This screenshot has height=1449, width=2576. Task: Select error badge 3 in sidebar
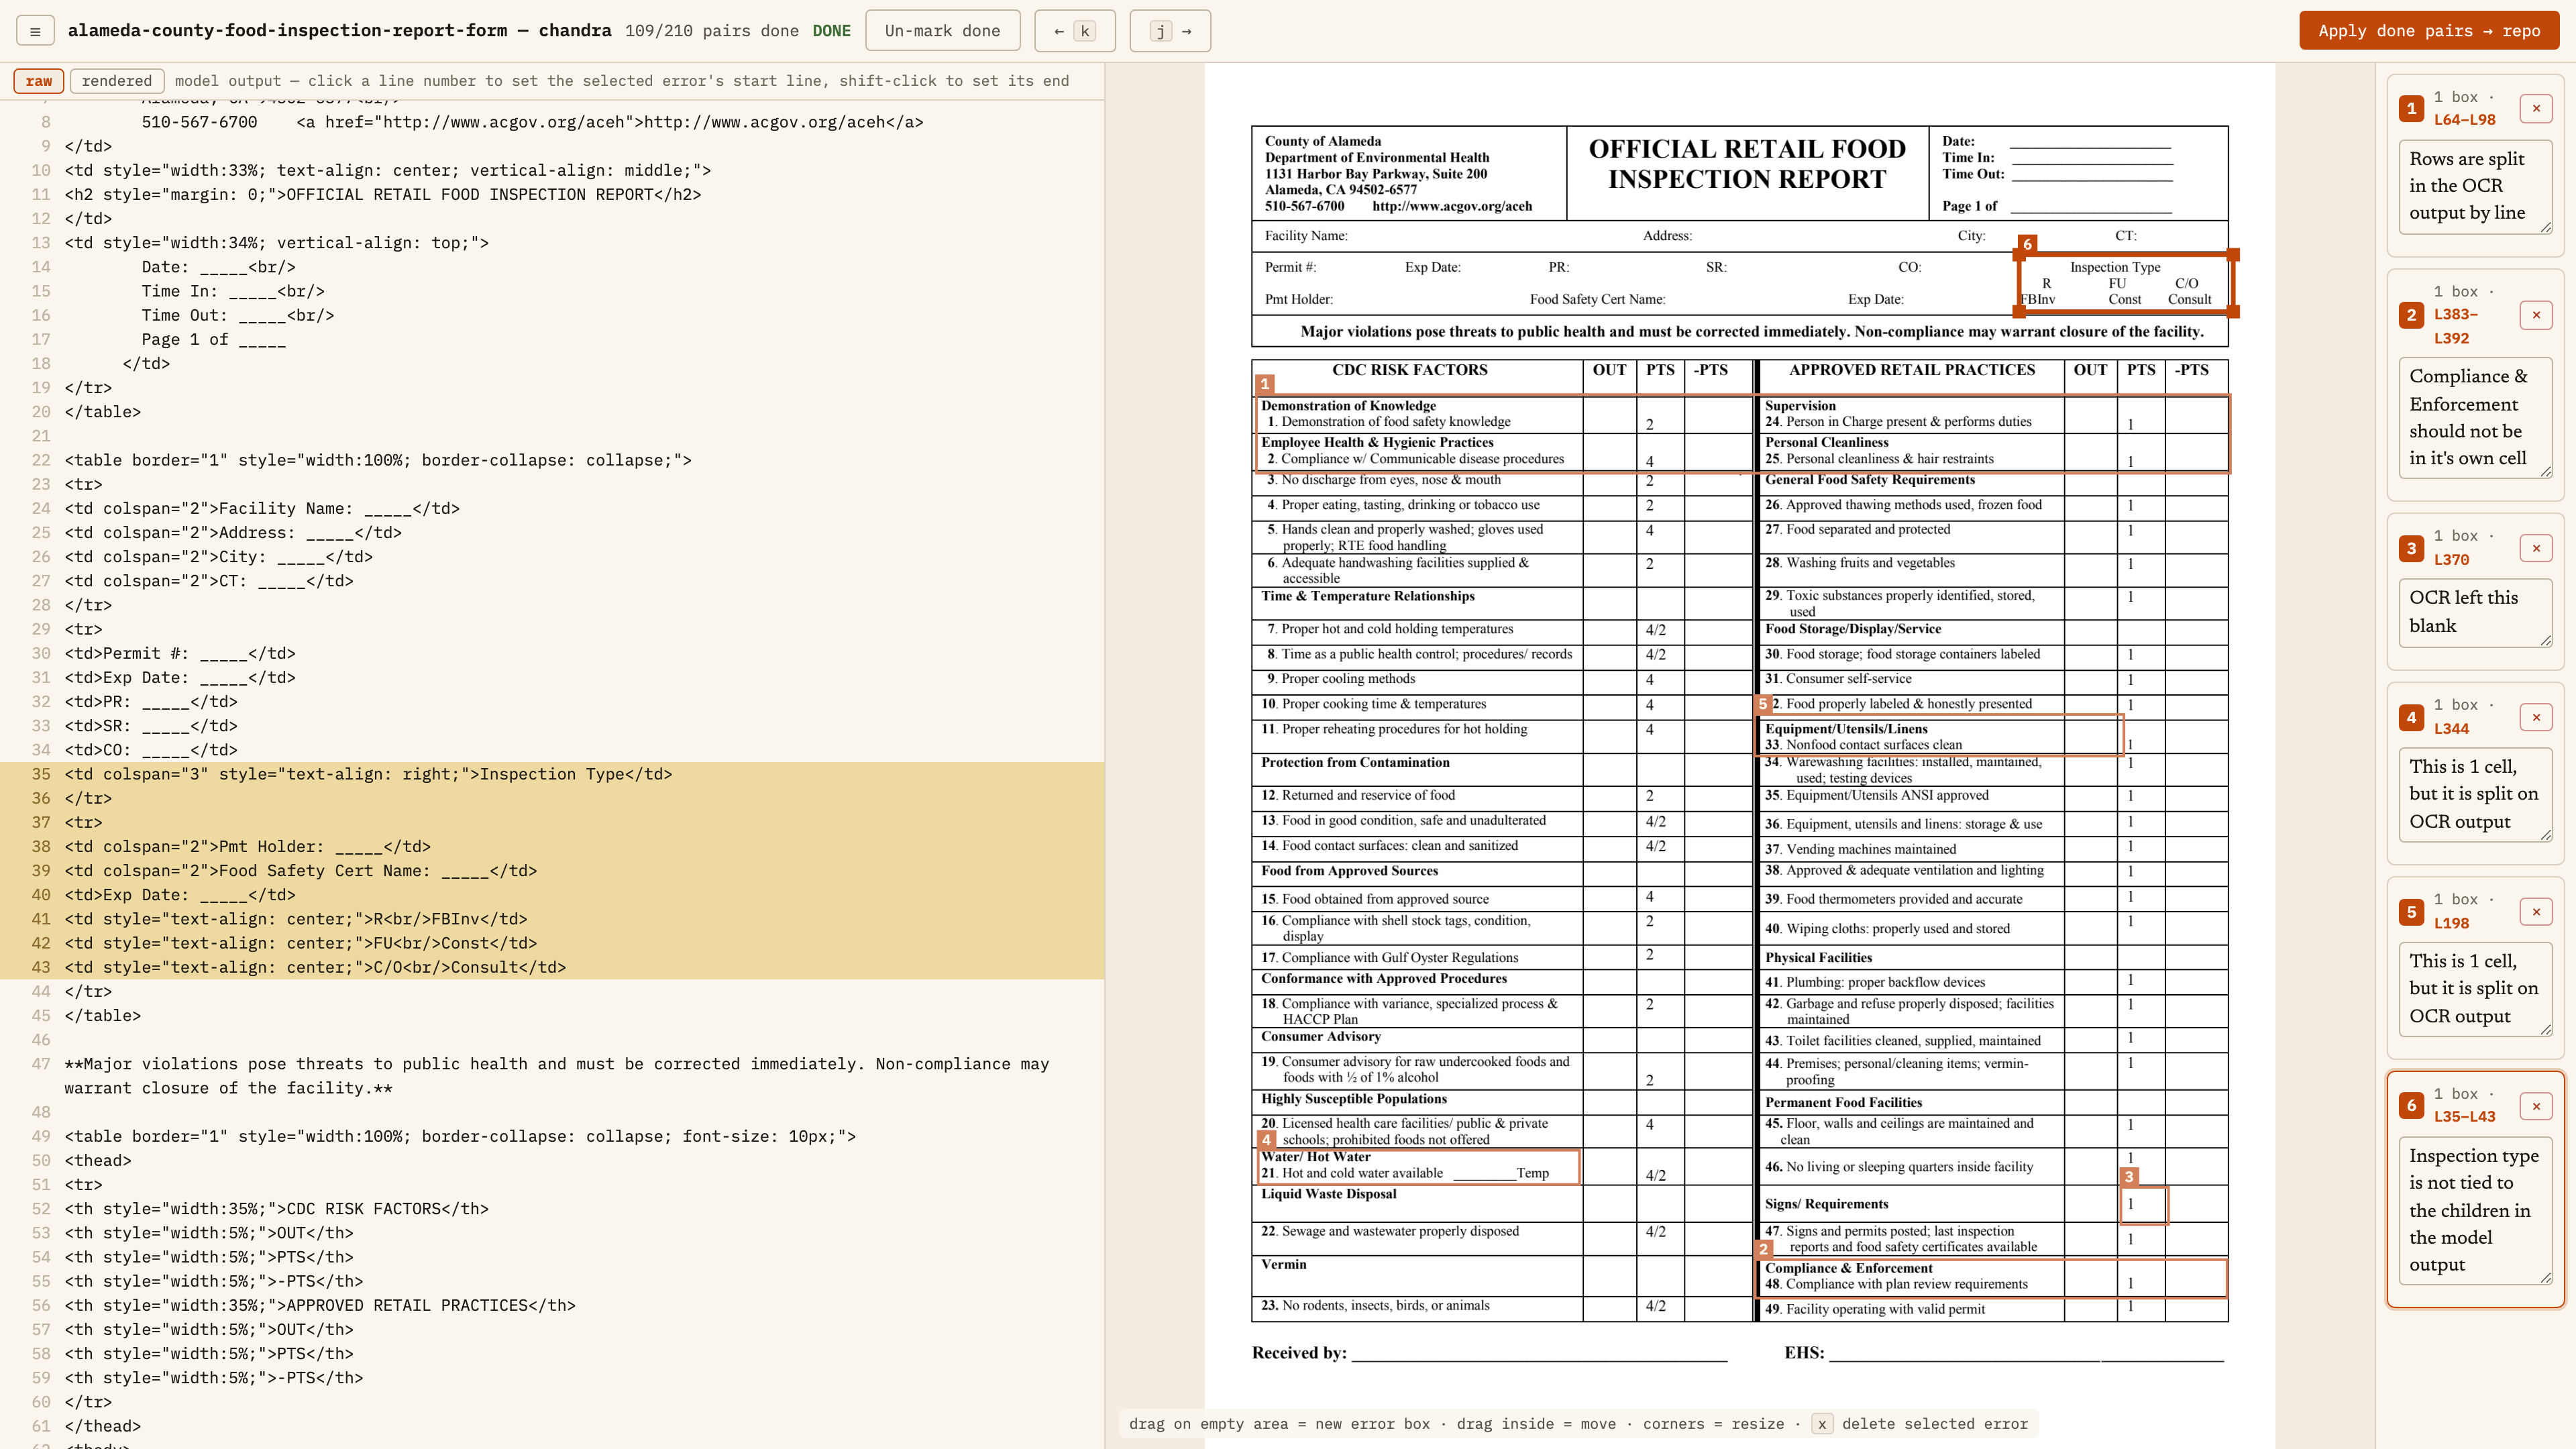(x=2411, y=548)
